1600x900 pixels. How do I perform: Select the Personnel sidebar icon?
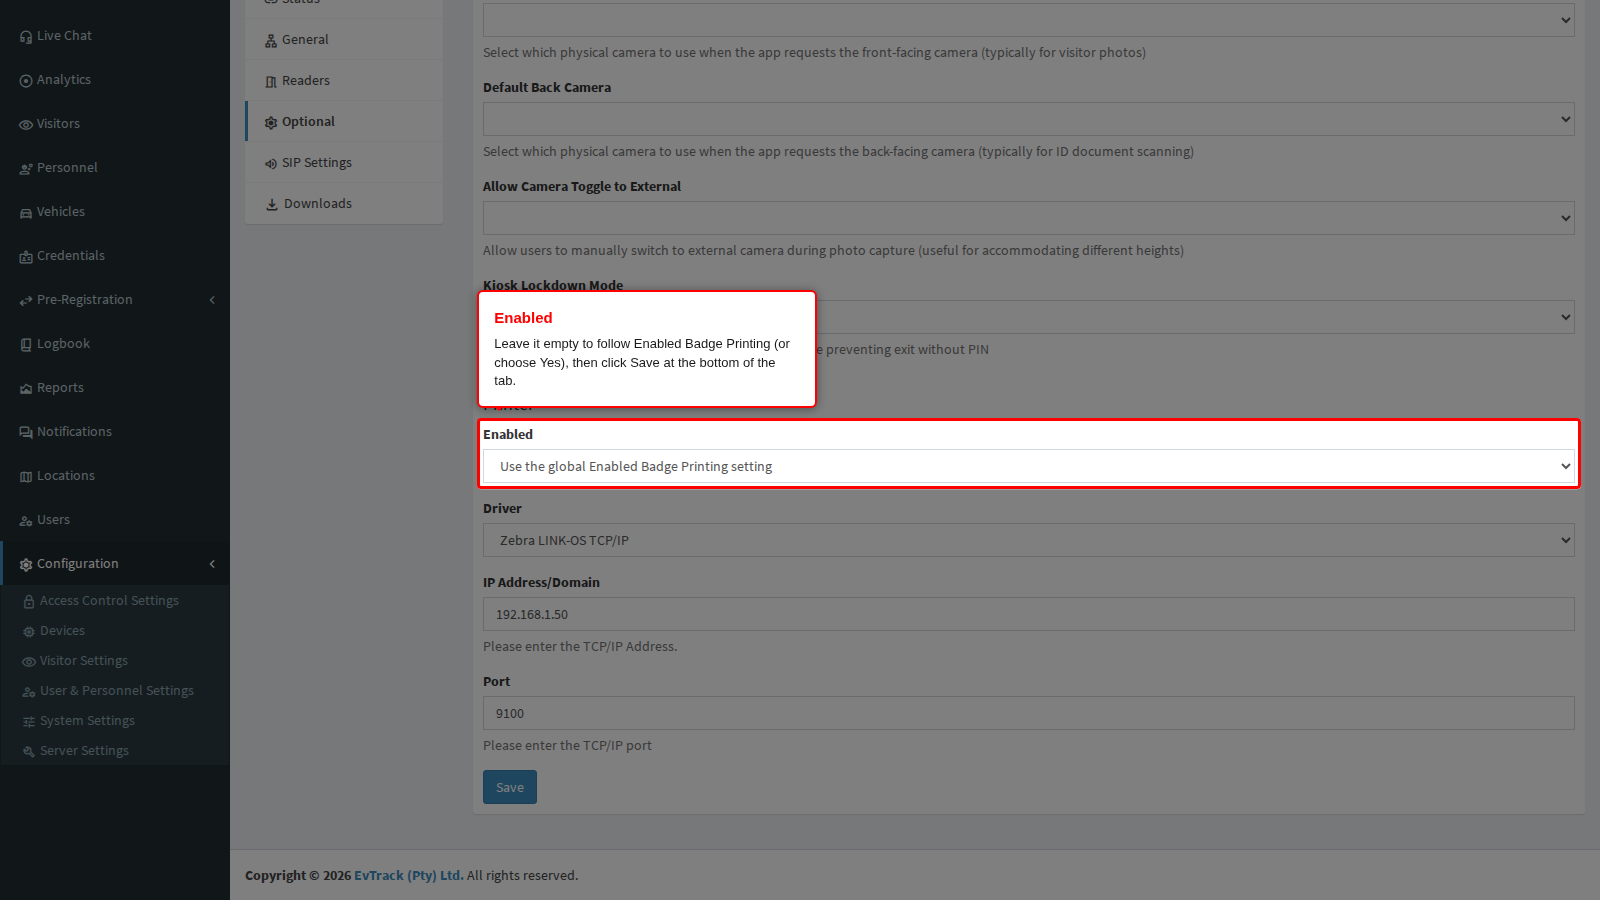[26, 169]
